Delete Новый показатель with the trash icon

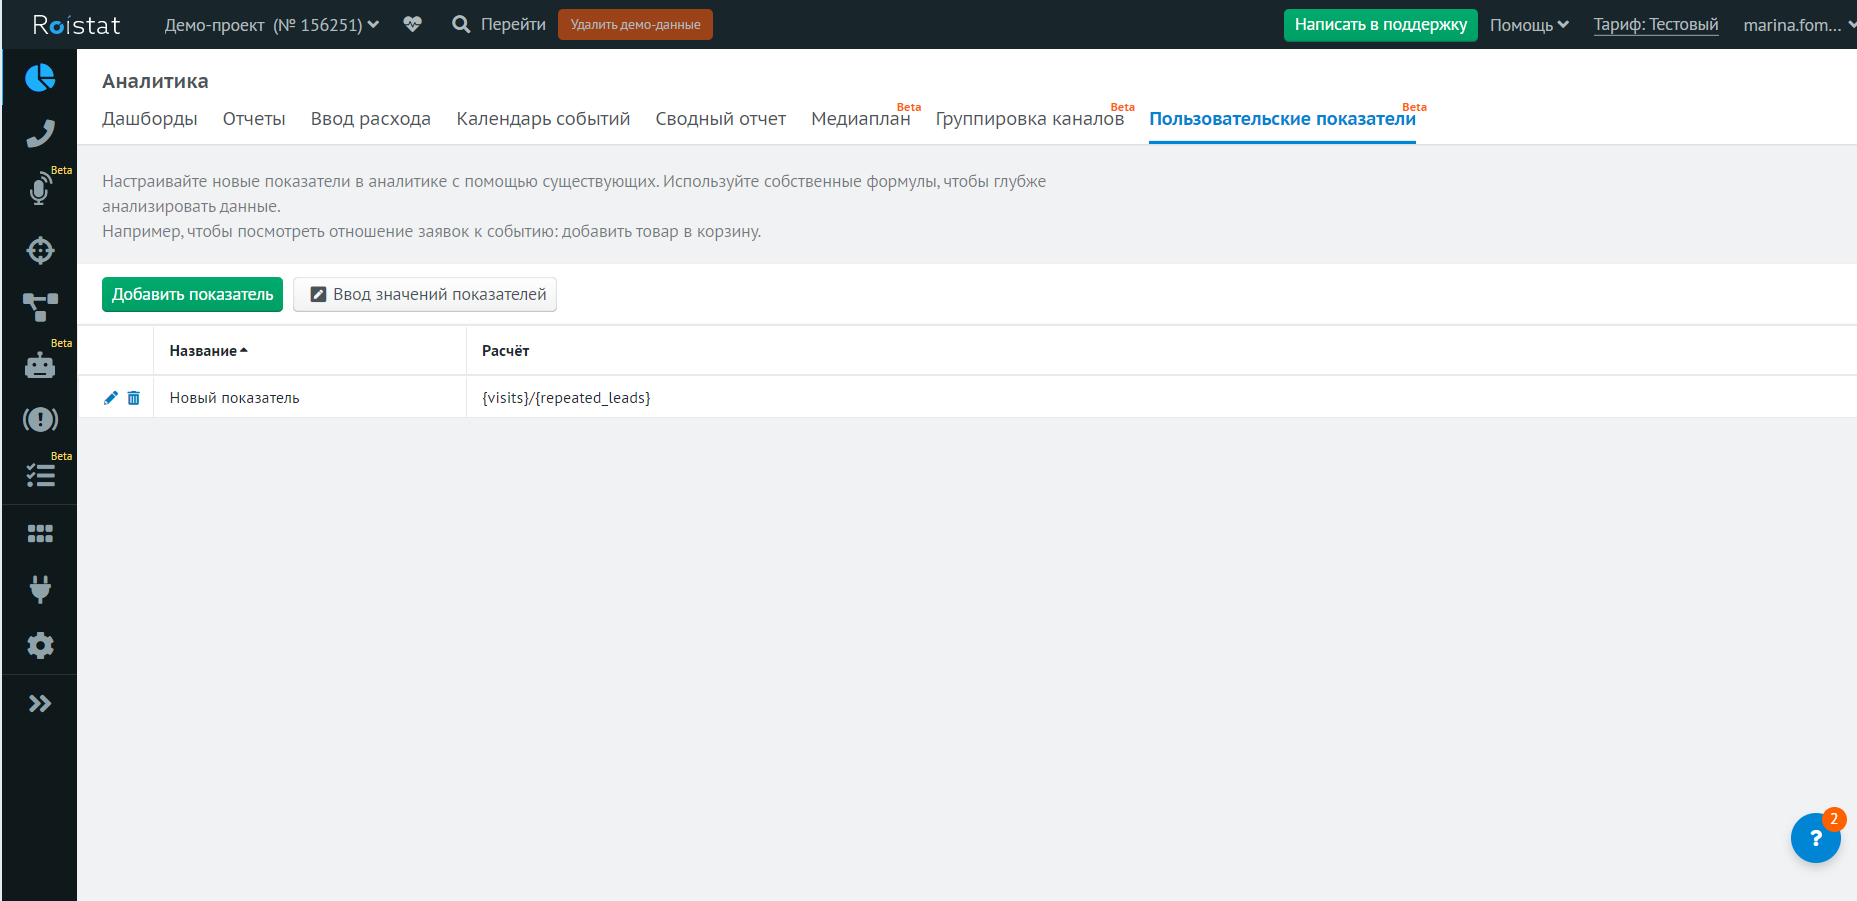(x=134, y=398)
